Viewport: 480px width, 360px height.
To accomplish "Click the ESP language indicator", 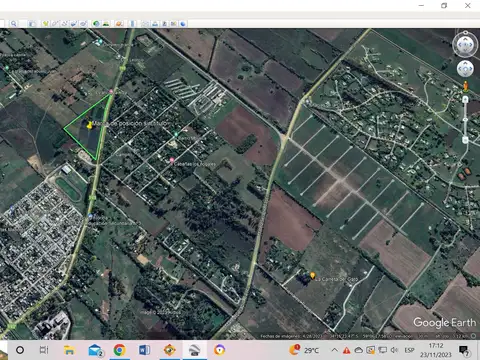I will [x=409, y=350].
